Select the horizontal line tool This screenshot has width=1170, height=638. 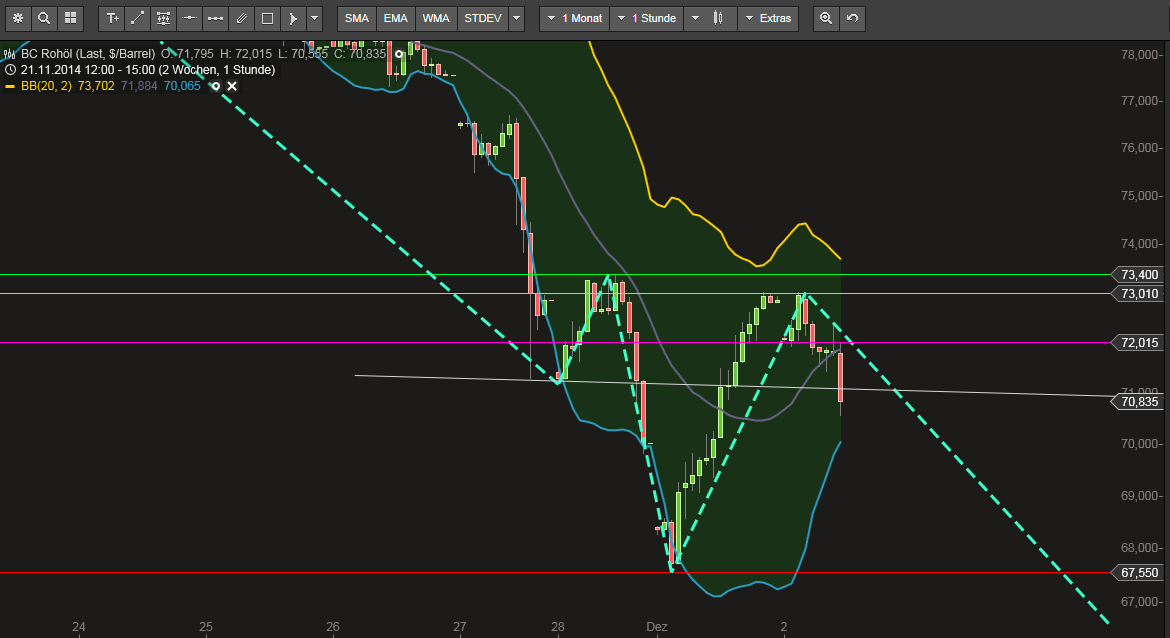tap(190, 18)
